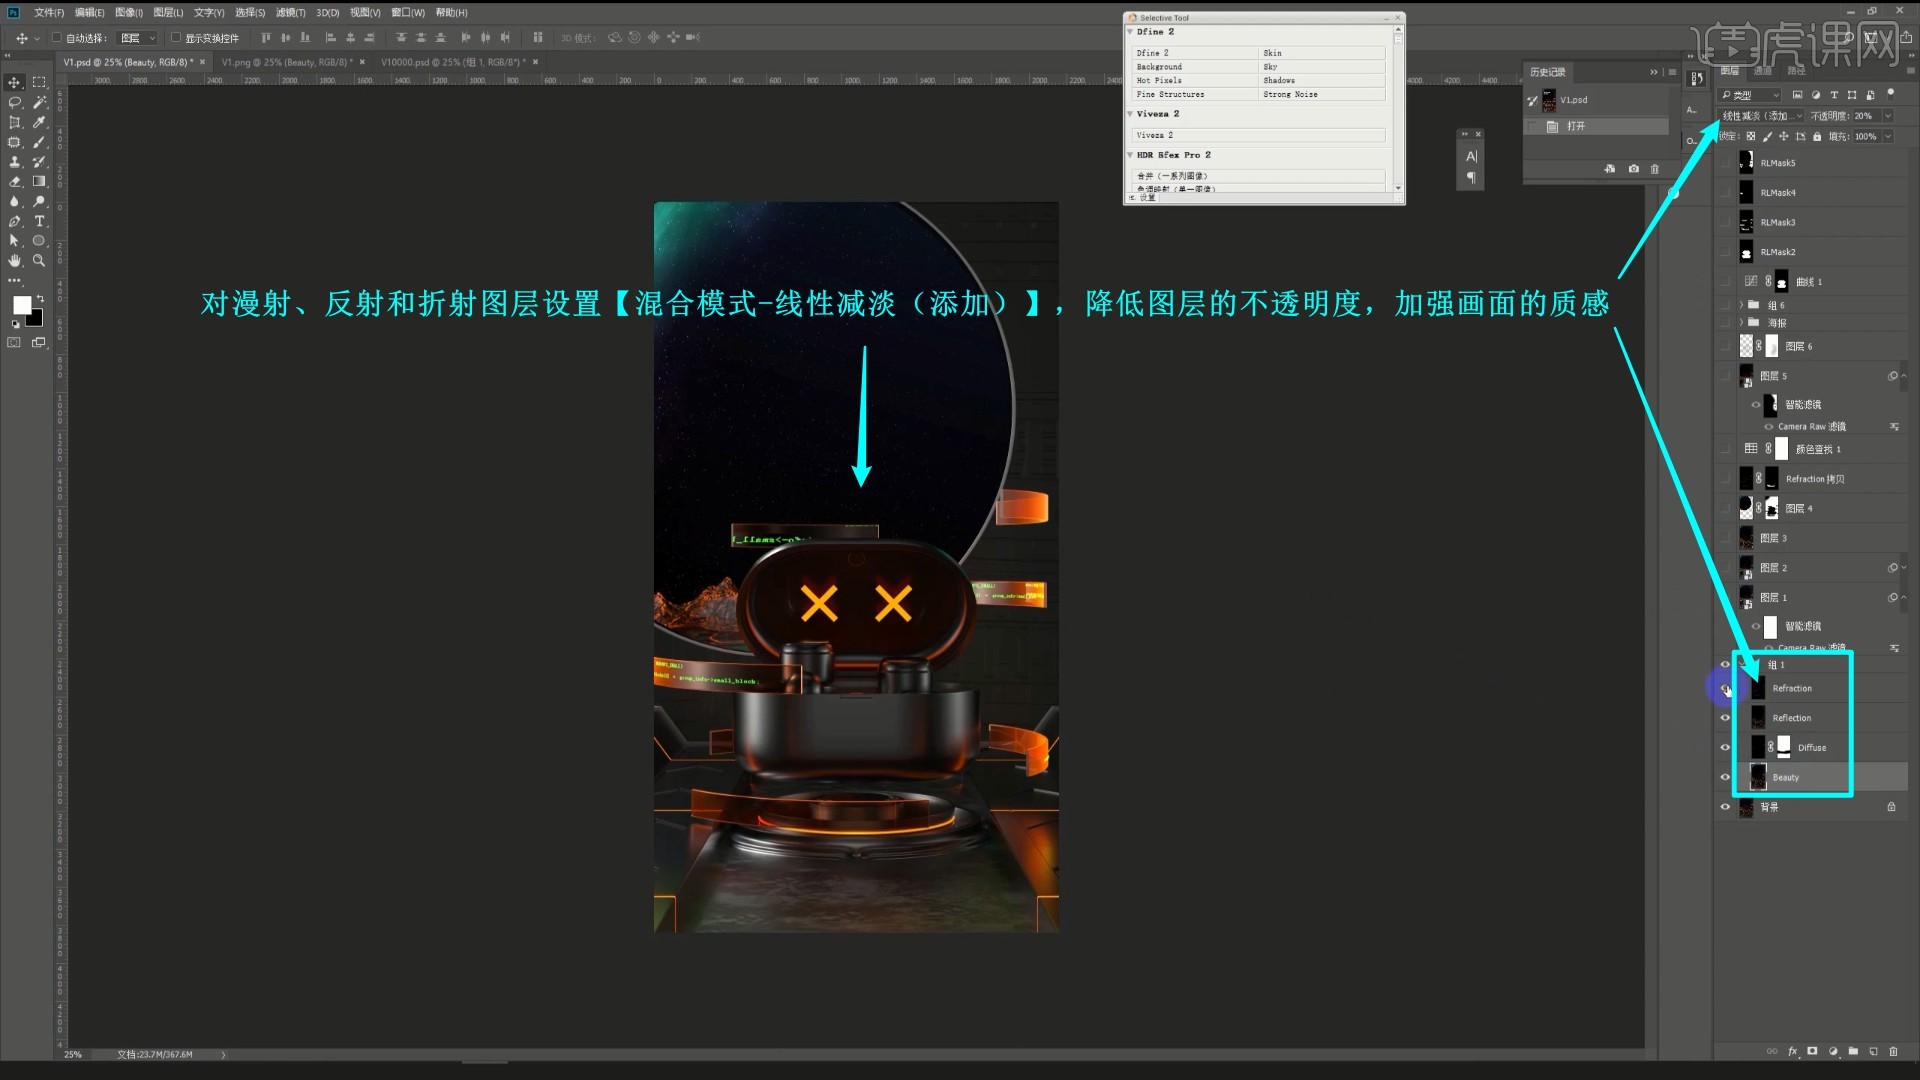
Task: Select the Zoom tool in toolbar
Action: (x=39, y=260)
